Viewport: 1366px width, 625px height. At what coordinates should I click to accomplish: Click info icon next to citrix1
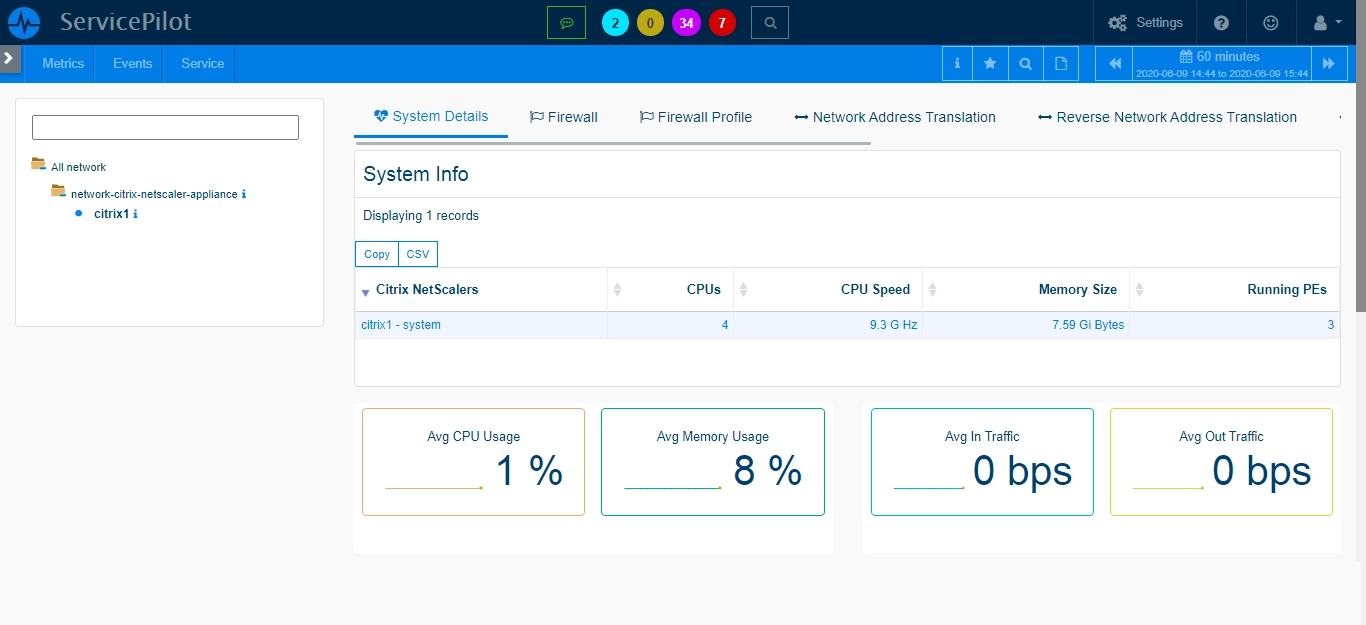(135, 214)
